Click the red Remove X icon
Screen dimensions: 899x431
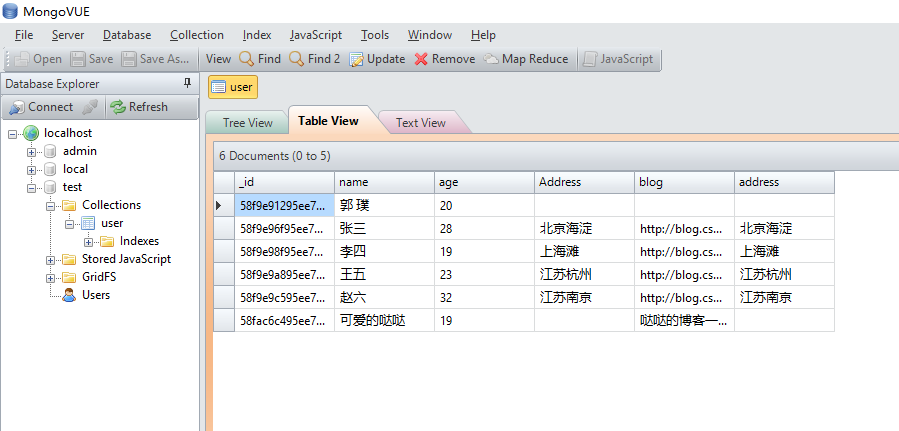pyautogui.click(x=421, y=59)
